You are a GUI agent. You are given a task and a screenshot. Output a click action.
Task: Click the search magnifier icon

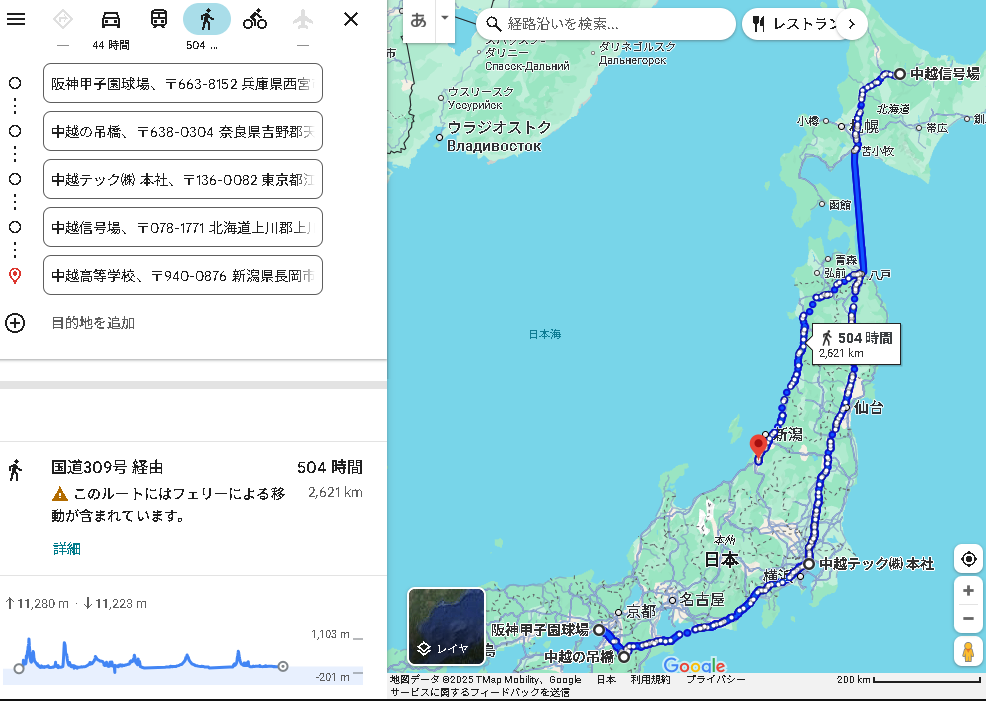[x=494, y=24]
